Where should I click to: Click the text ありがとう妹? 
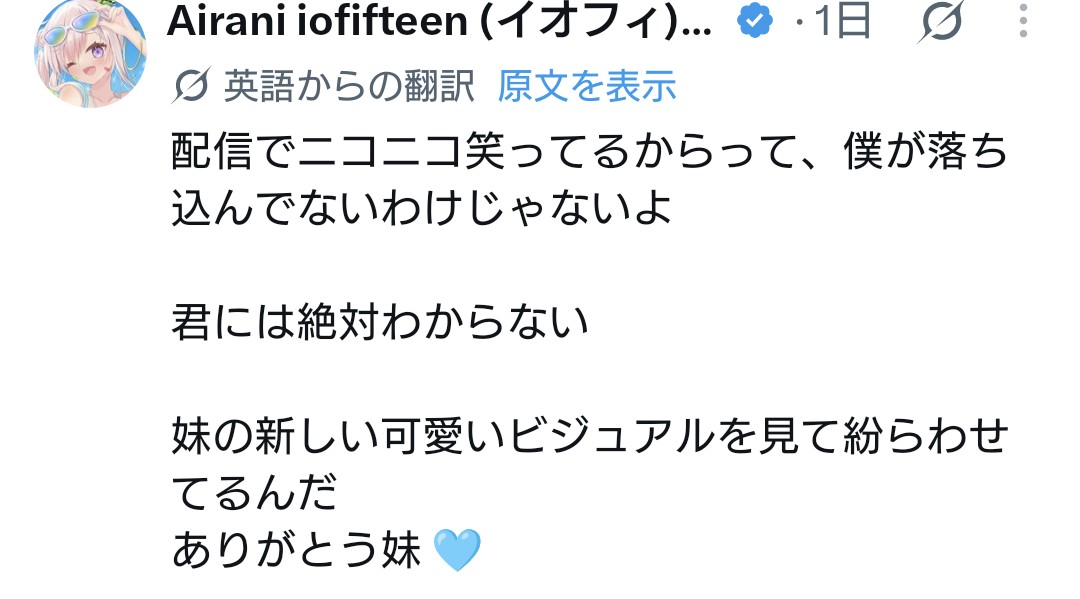point(296,550)
